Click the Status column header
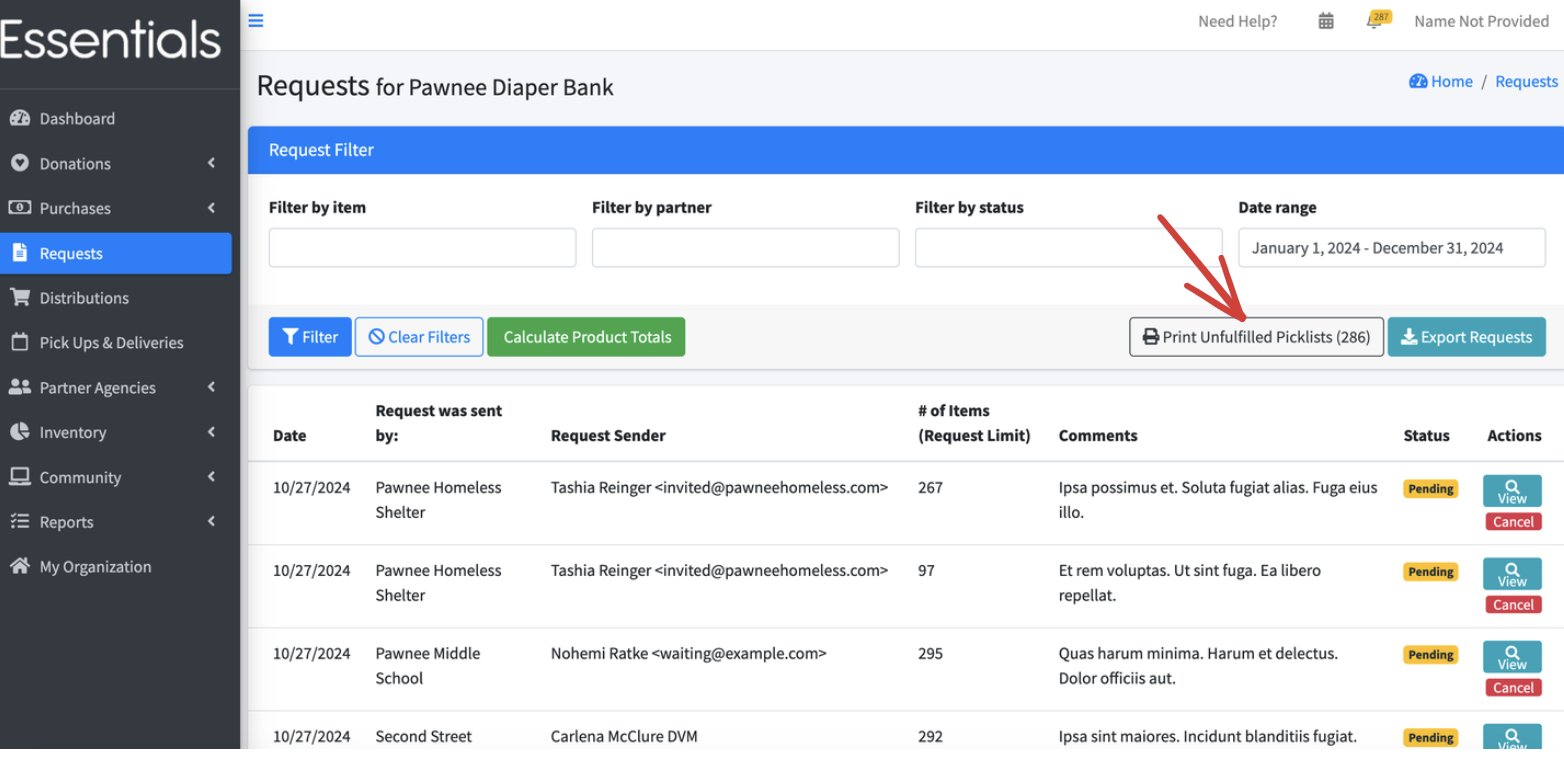Image resolution: width=1564 pixels, height=764 pixels. [1426, 436]
